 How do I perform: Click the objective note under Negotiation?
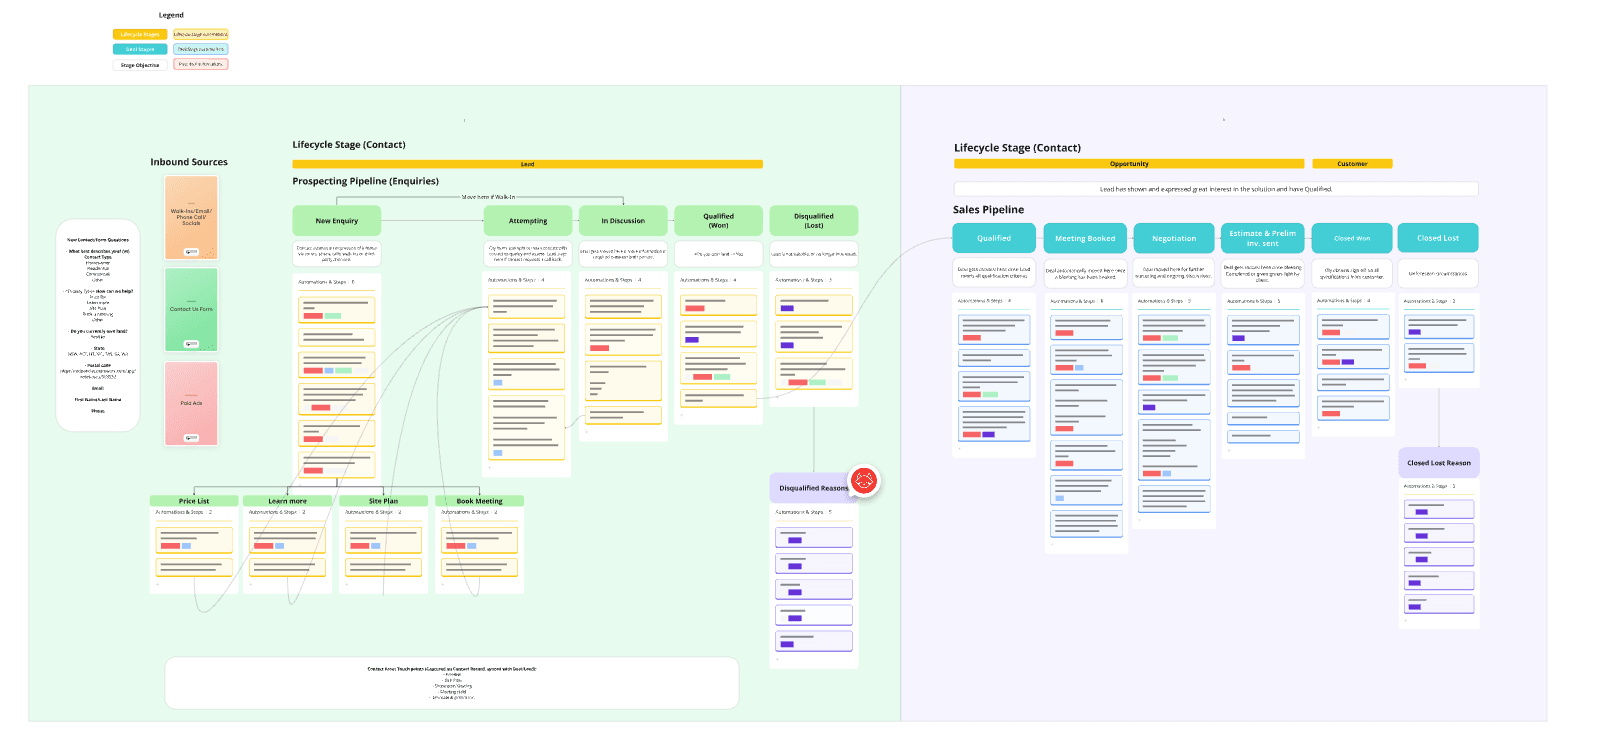(x=1174, y=273)
